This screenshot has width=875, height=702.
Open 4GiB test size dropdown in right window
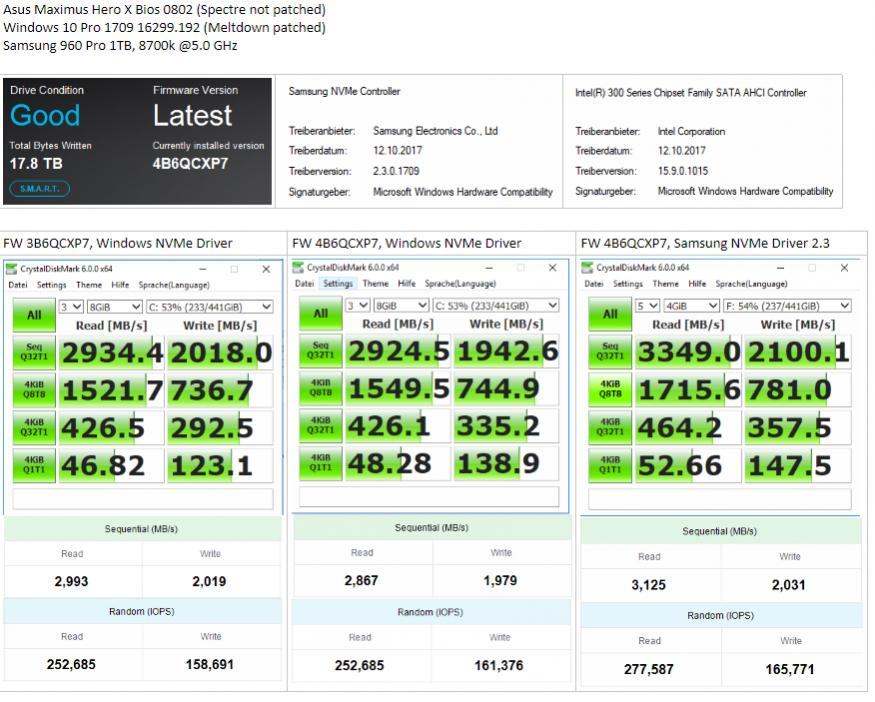coord(691,306)
